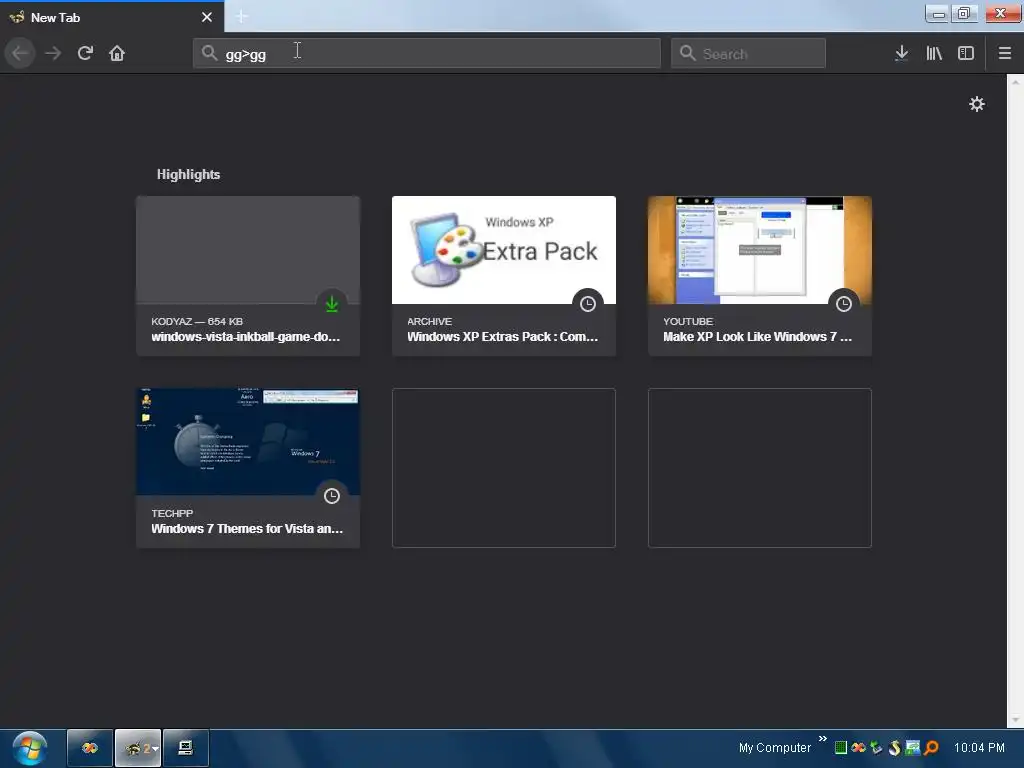Click the history clock badge on Archive card

click(x=588, y=304)
